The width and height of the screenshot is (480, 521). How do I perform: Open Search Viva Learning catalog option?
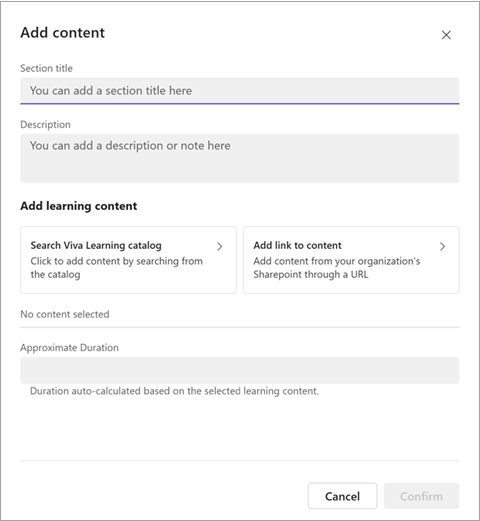128,260
